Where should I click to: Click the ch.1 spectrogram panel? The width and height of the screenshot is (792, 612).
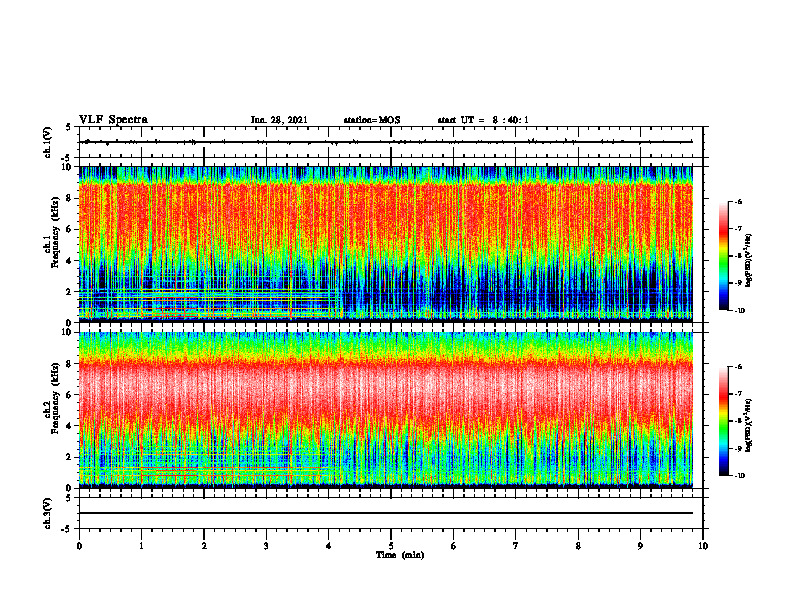(386, 244)
